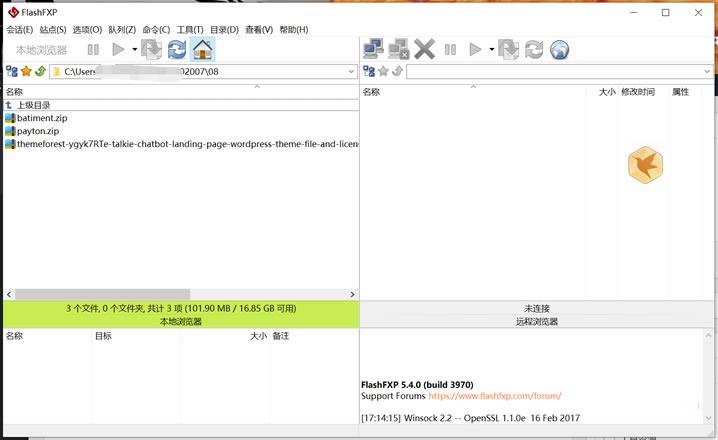
Task: Click the local horizontal scrollbar left arrow
Action: 9,294
